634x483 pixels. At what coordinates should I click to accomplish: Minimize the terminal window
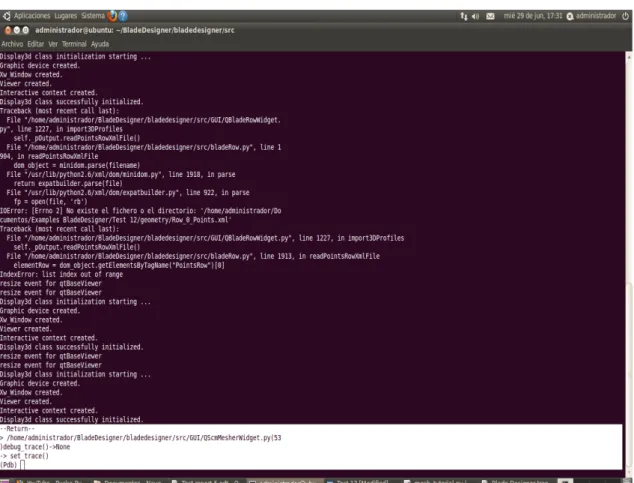click(17, 30)
